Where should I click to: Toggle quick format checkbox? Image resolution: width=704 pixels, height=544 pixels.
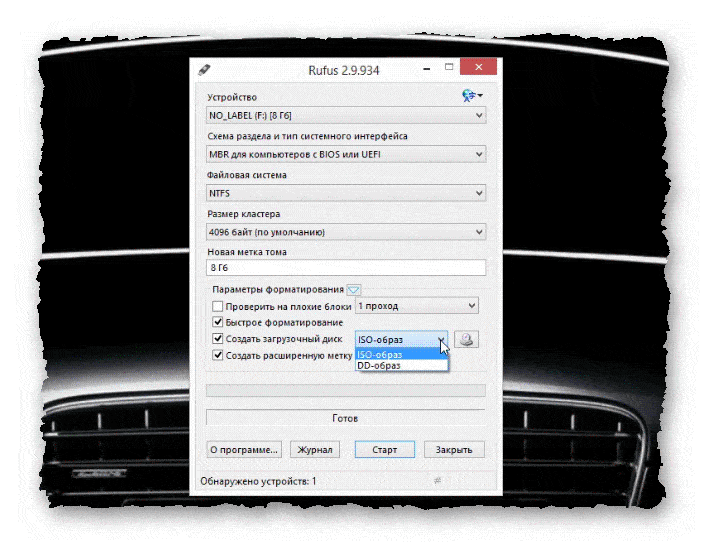217,322
